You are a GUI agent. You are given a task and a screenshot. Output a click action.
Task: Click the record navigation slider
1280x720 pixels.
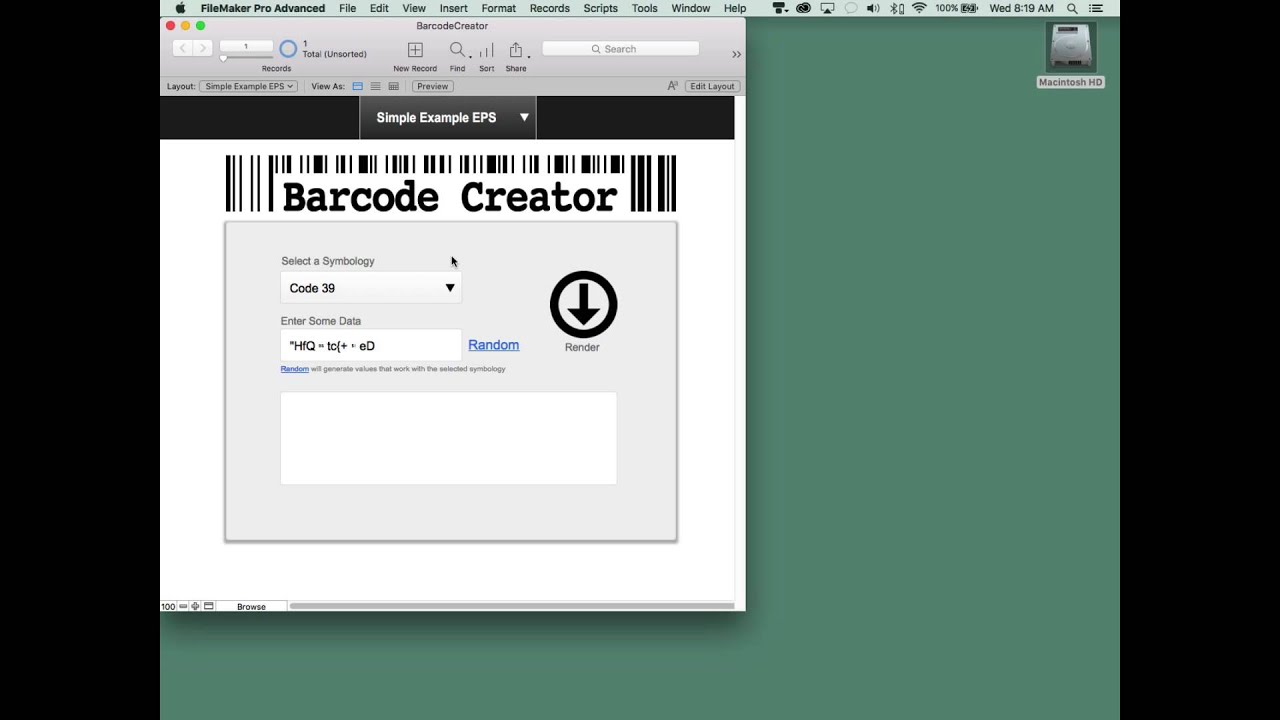pos(245,58)
